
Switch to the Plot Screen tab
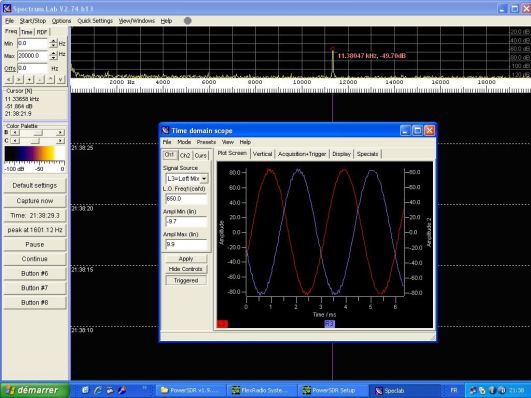point(232,153)
